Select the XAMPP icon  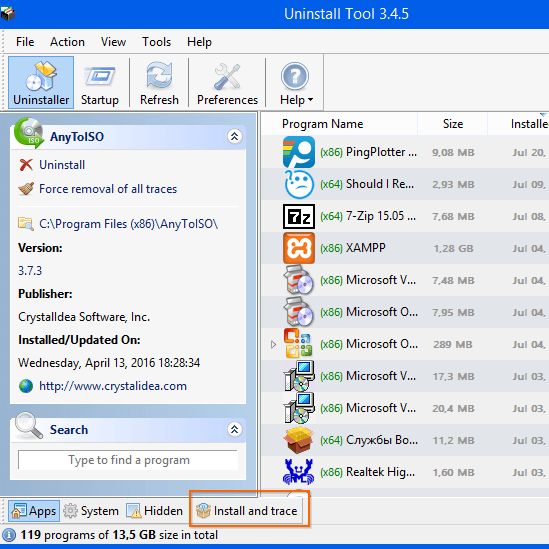click(x=299, y=248)
